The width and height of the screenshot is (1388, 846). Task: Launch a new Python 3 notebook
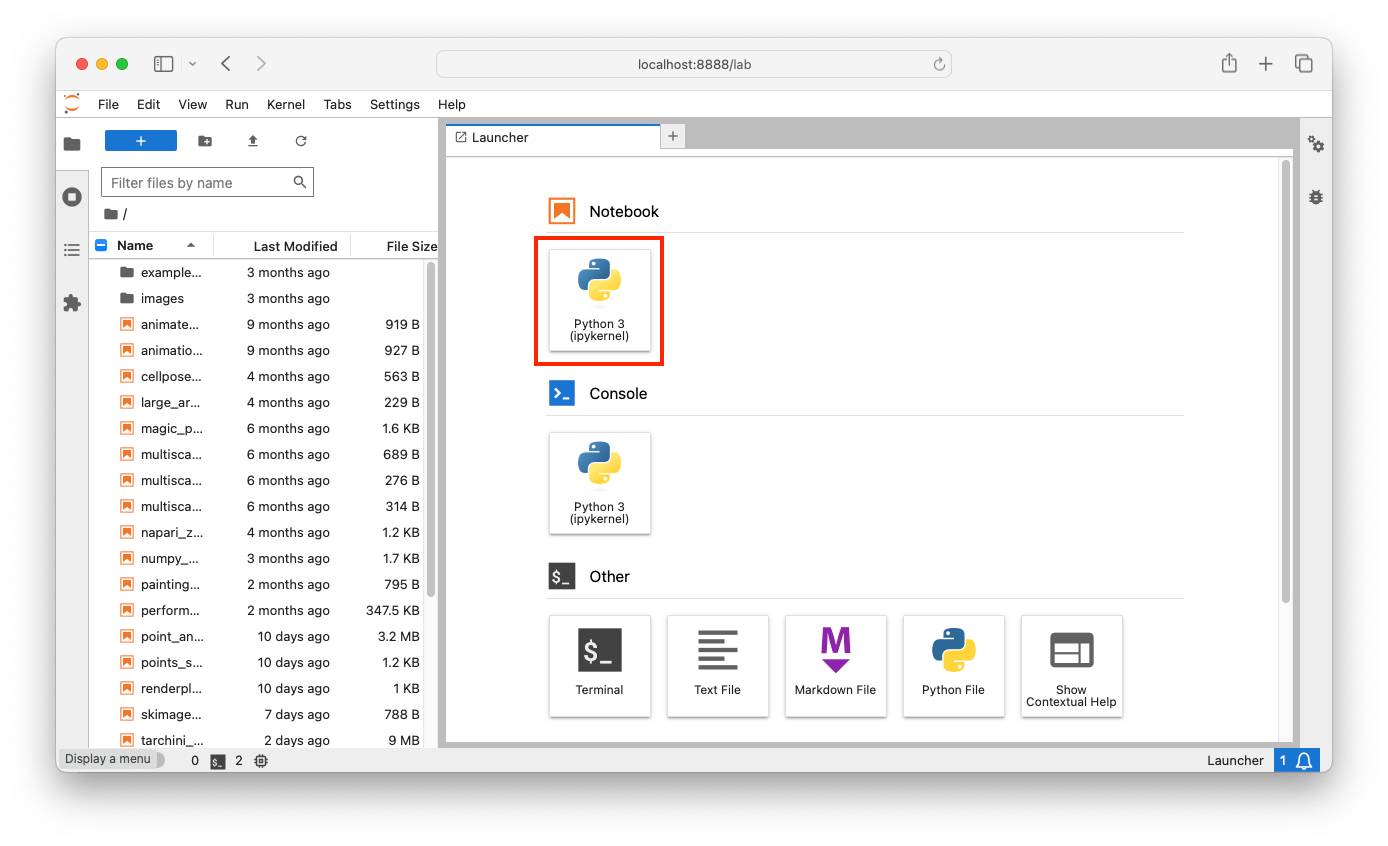(599, 299)
